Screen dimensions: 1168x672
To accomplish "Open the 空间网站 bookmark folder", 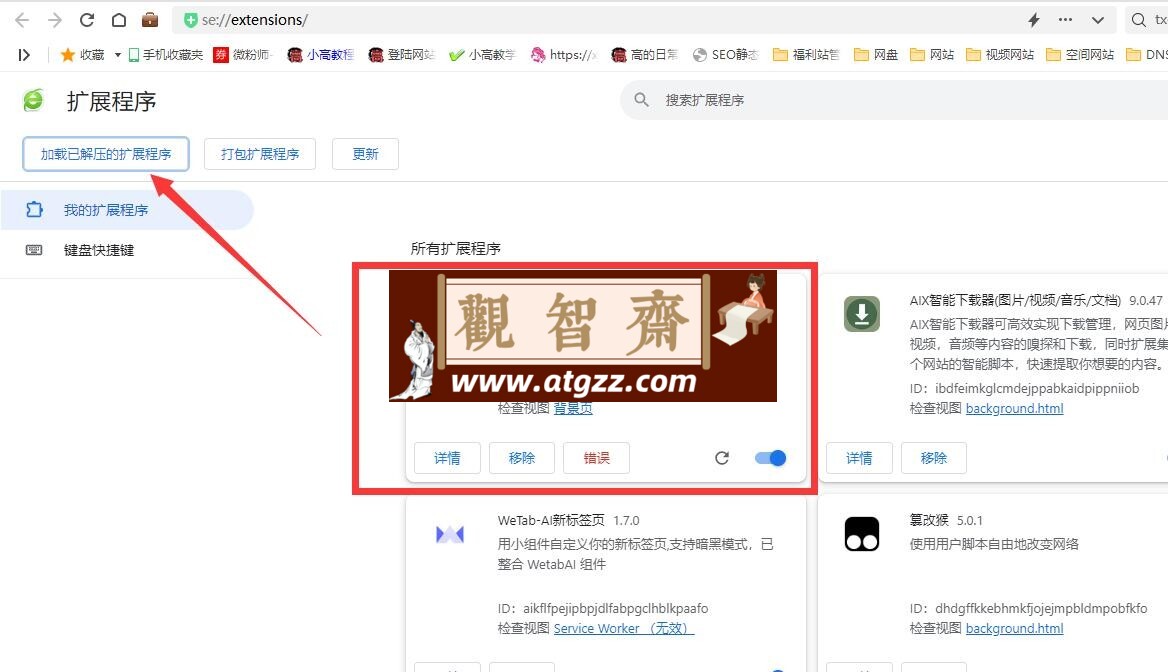I will click(1080, 54).
